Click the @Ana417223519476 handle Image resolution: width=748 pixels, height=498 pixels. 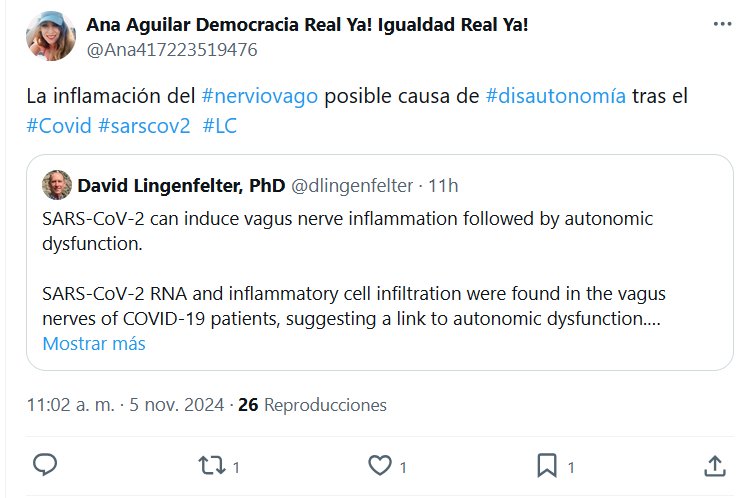(172, 50)
